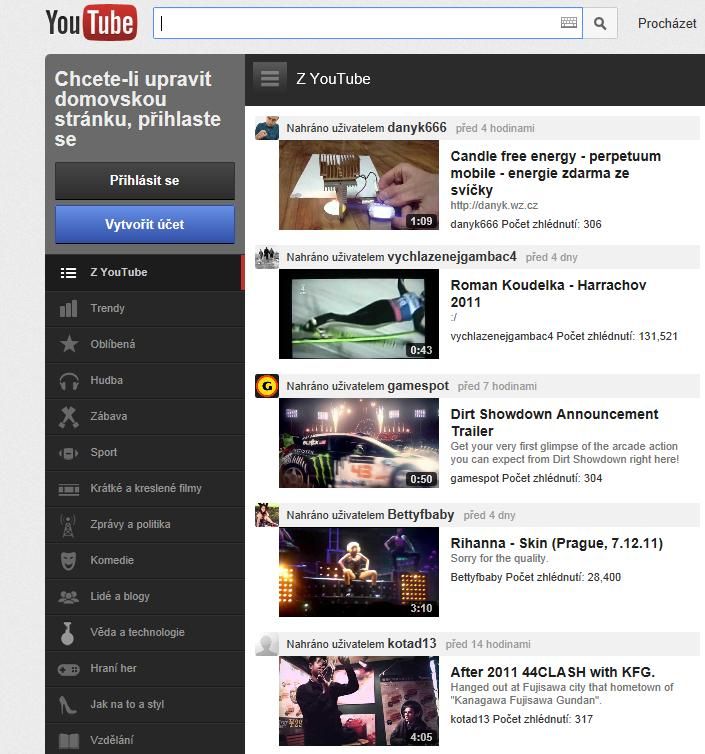
Task: Click the Sport sidebar icon
Action: [x=68, y=453]
